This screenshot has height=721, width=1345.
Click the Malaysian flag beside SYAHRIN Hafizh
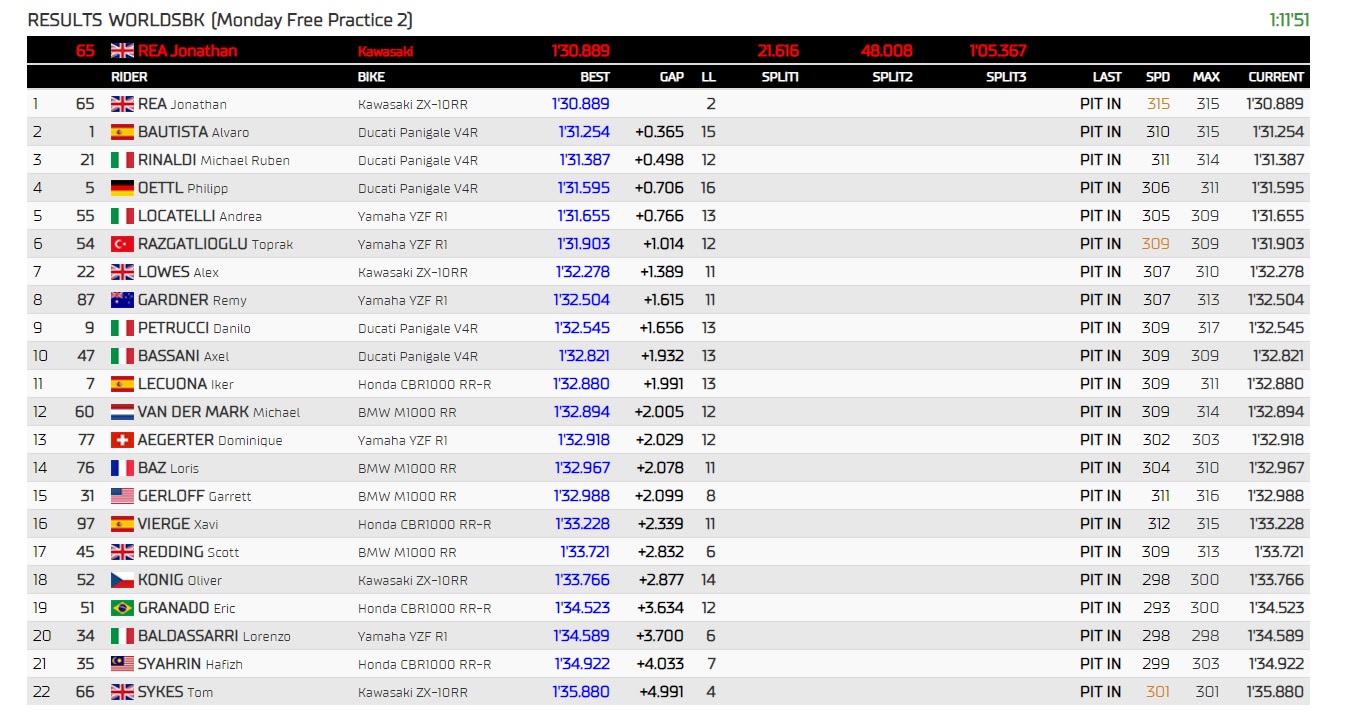pos(122,663)
